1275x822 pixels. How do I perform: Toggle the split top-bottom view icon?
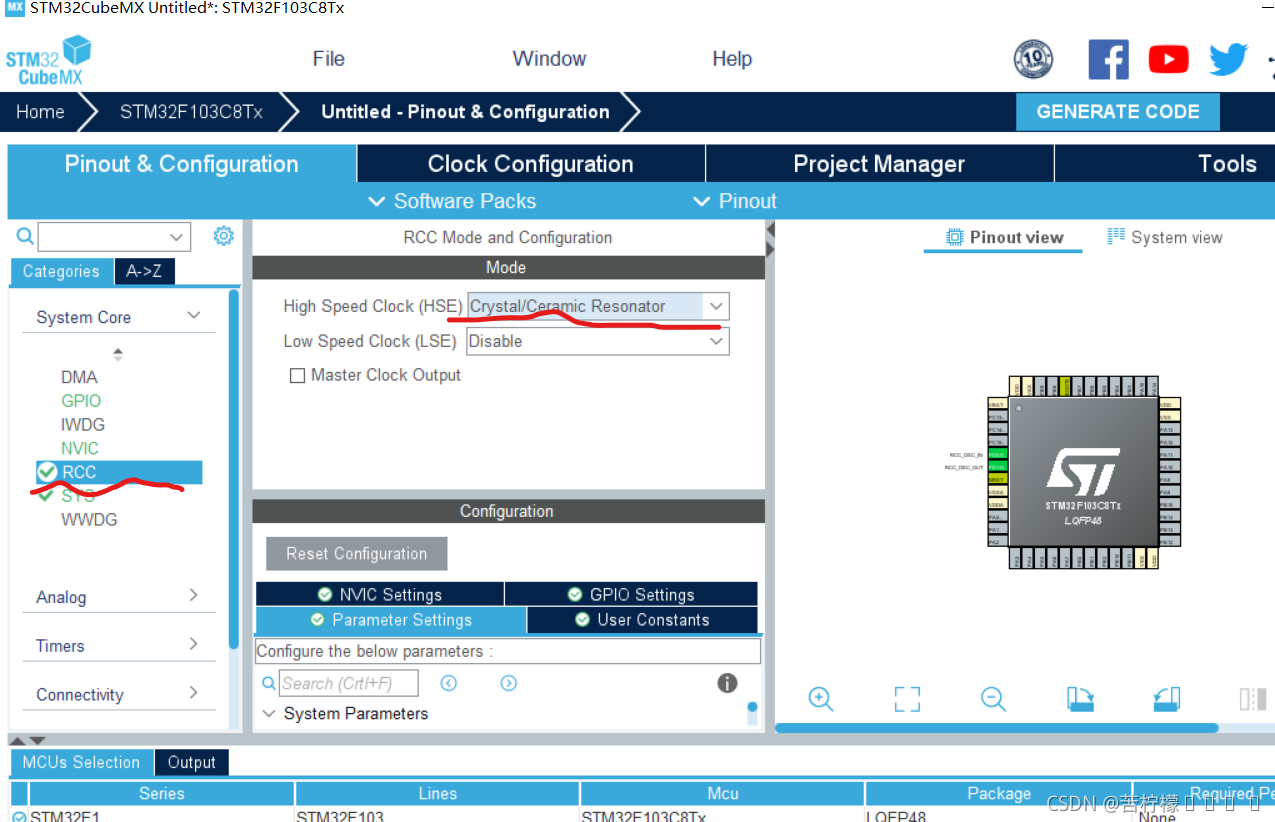point(1253,699)
